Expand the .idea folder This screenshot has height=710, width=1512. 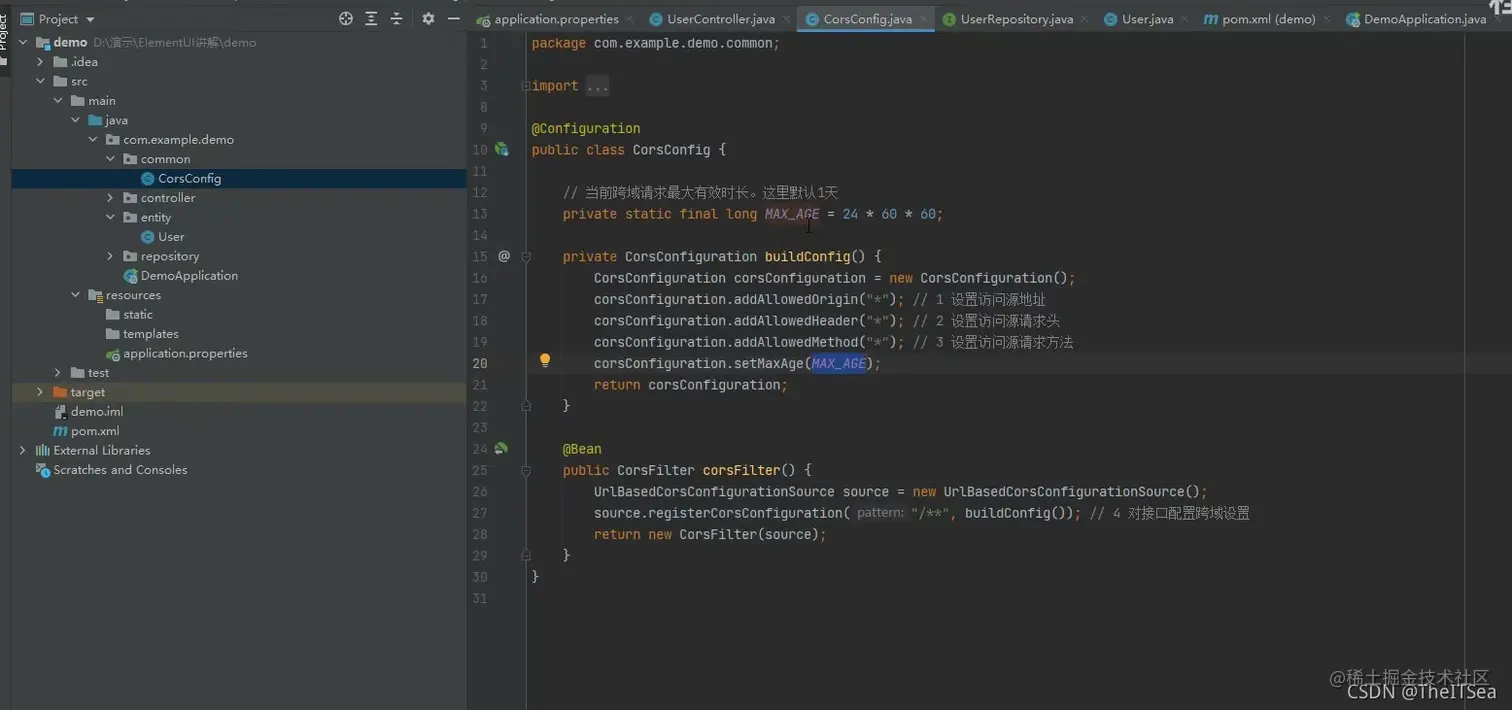tap(41, 62)
